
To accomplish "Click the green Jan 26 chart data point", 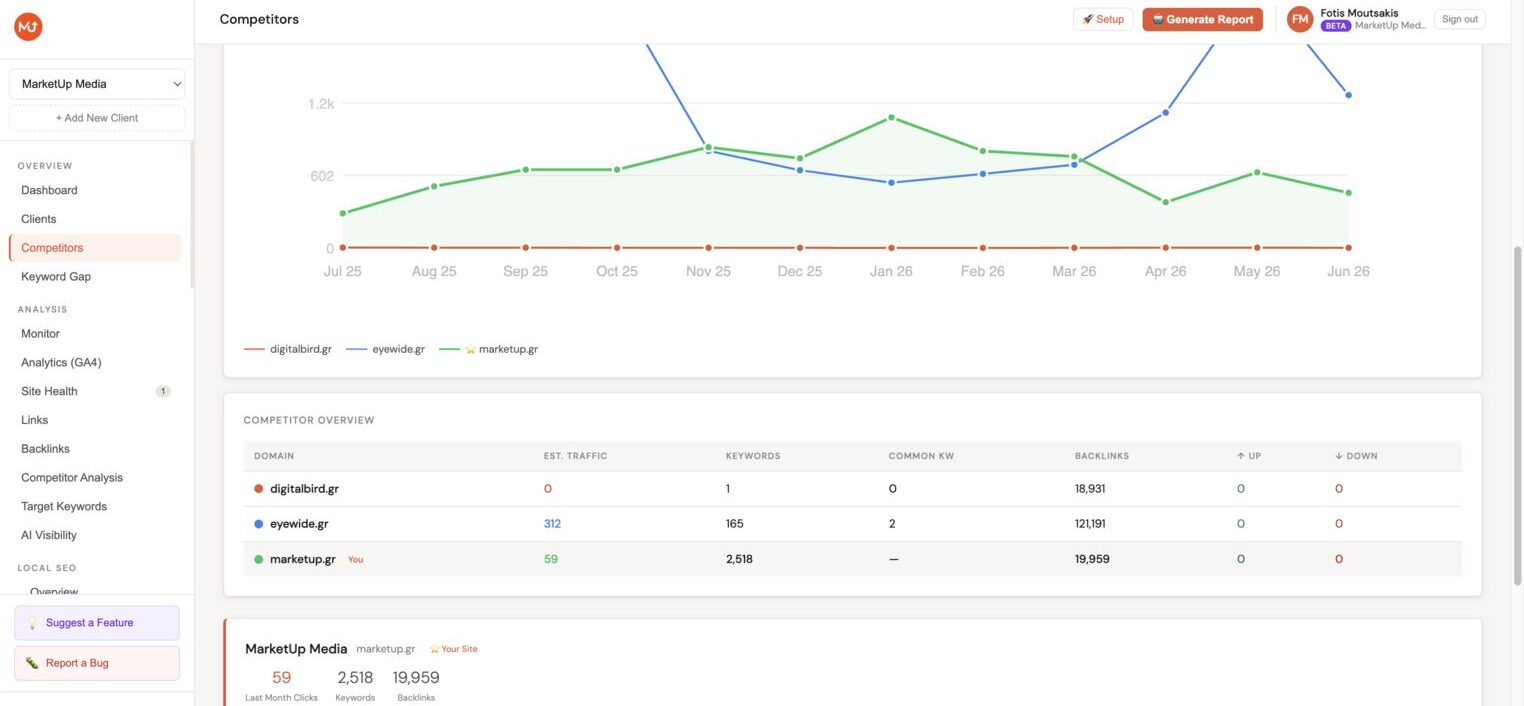I will pyautogui.click(x=891, y=118).
